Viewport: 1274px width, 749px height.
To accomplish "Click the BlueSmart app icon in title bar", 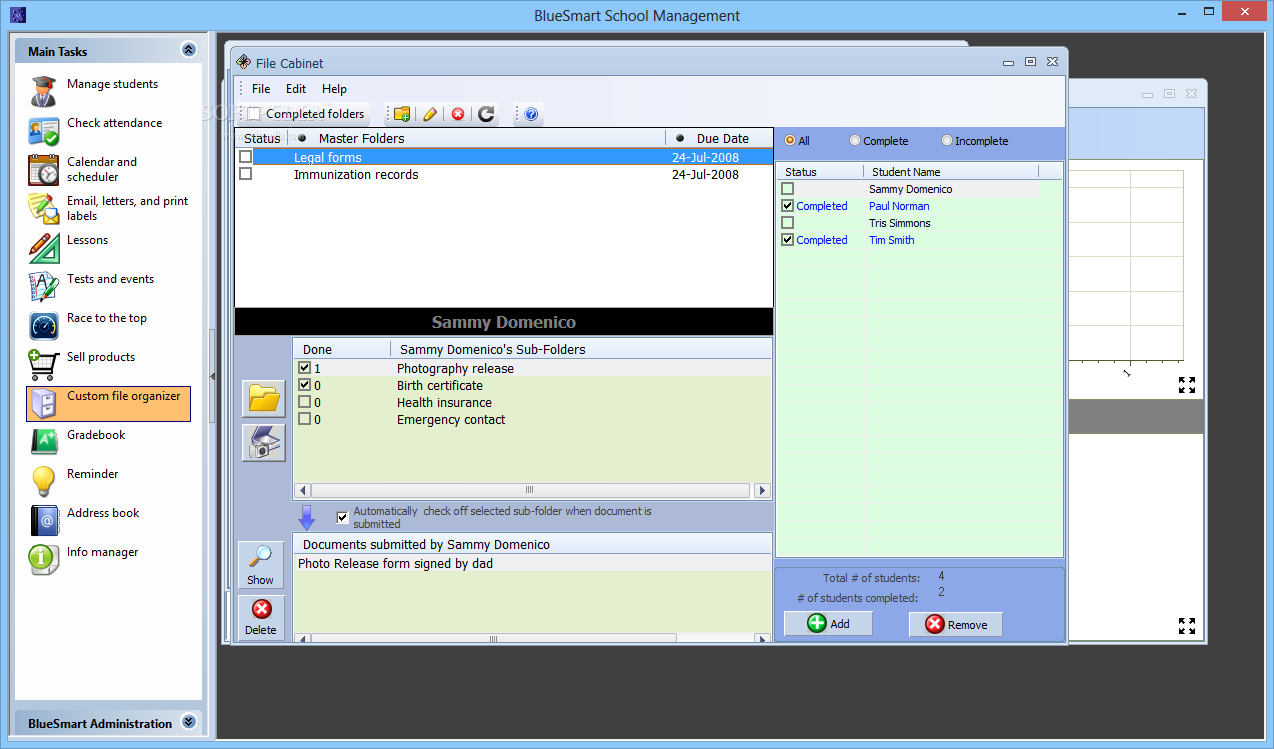I will point(17,15).
